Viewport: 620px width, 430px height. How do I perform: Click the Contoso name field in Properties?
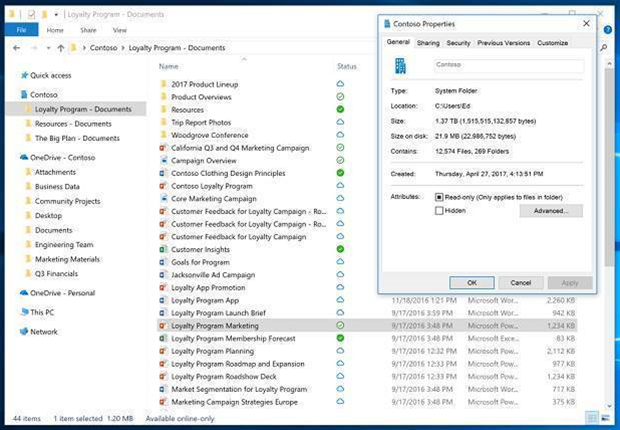508,66
